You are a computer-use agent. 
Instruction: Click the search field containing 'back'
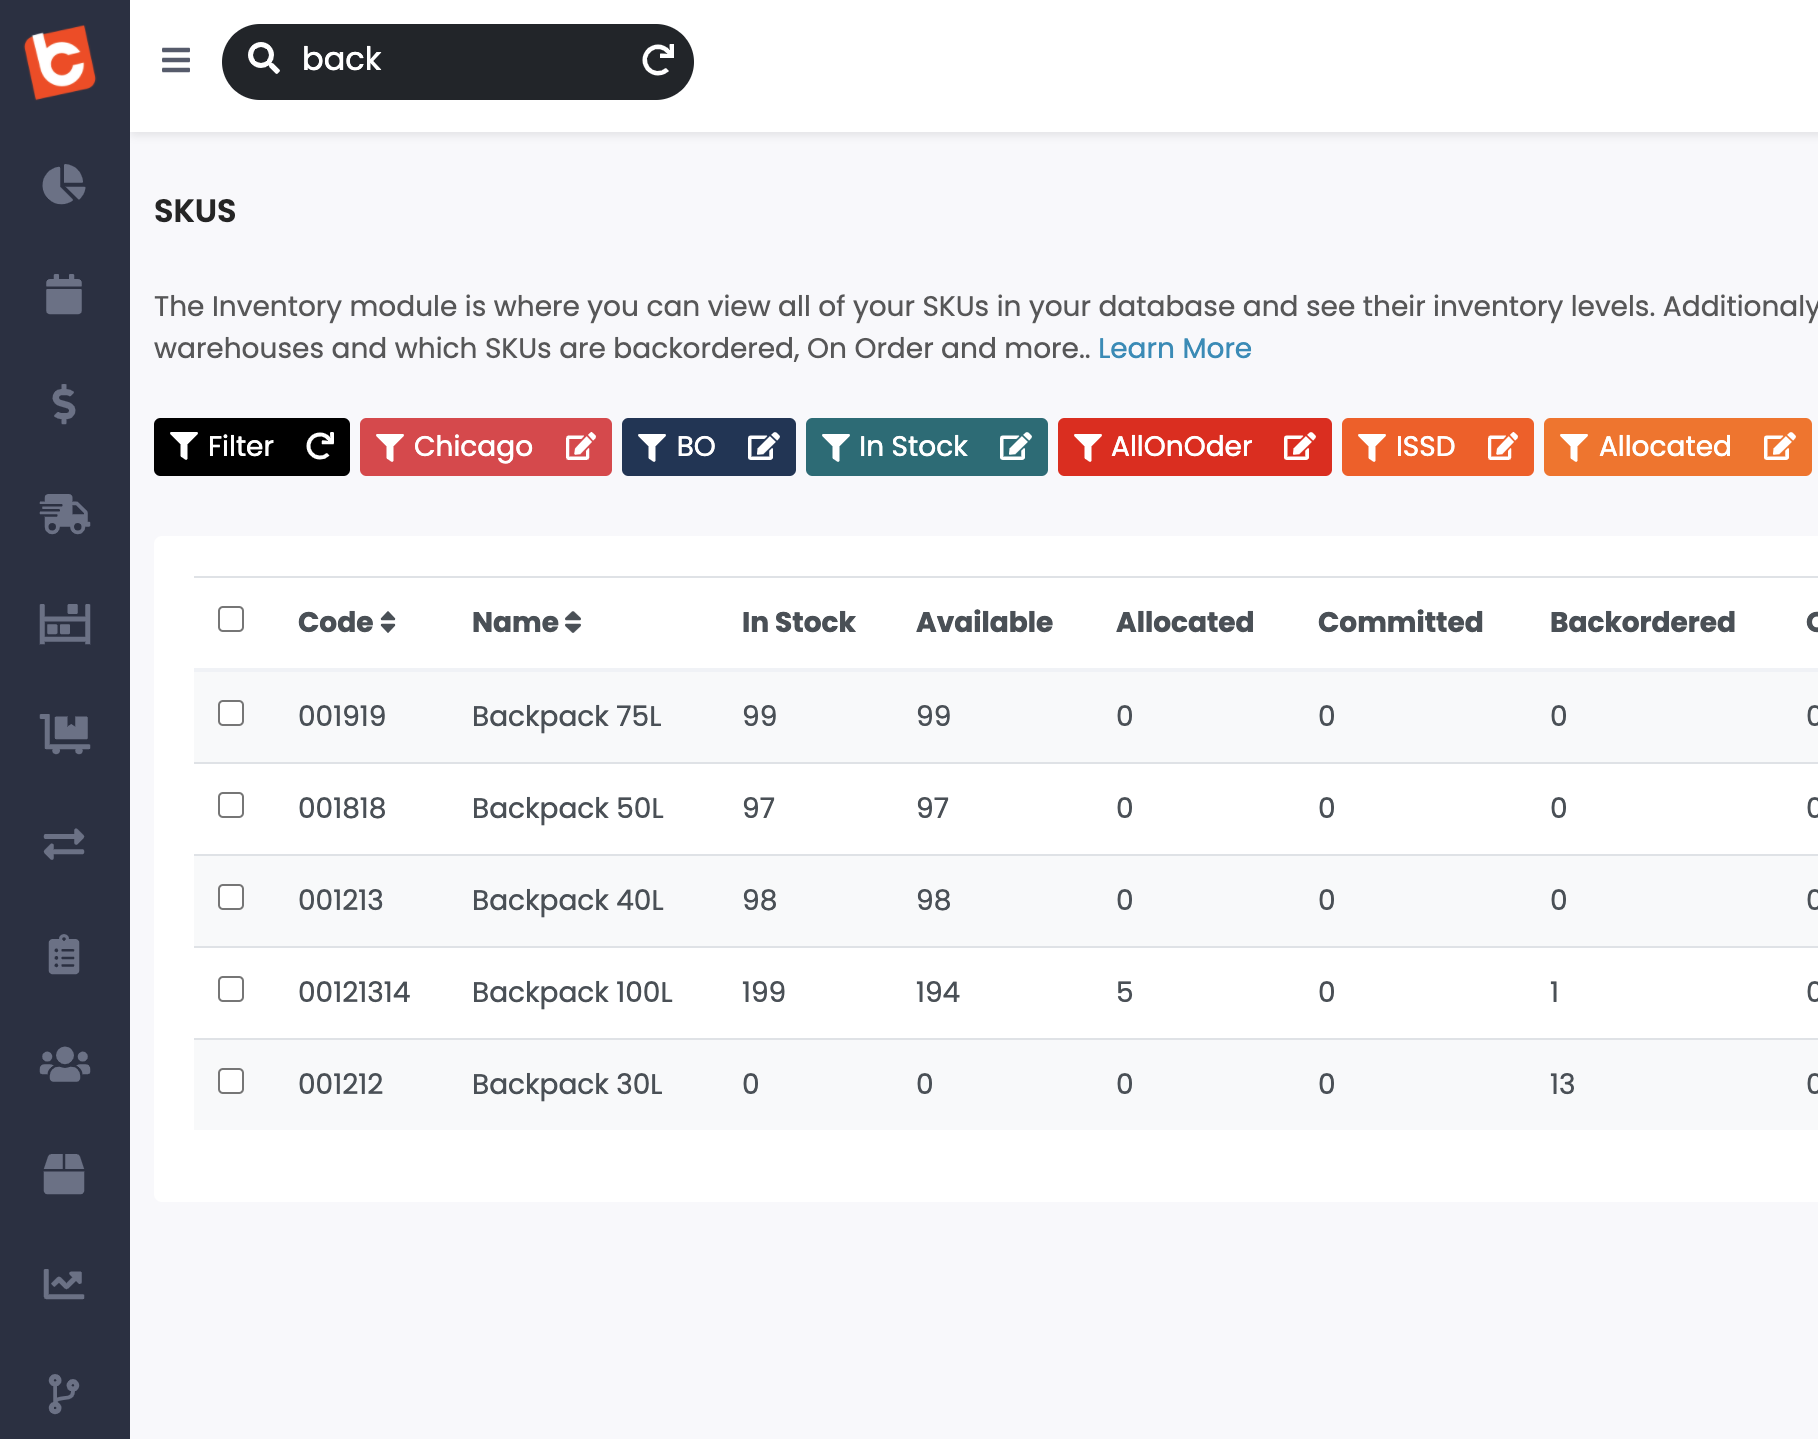coord(458,61)
